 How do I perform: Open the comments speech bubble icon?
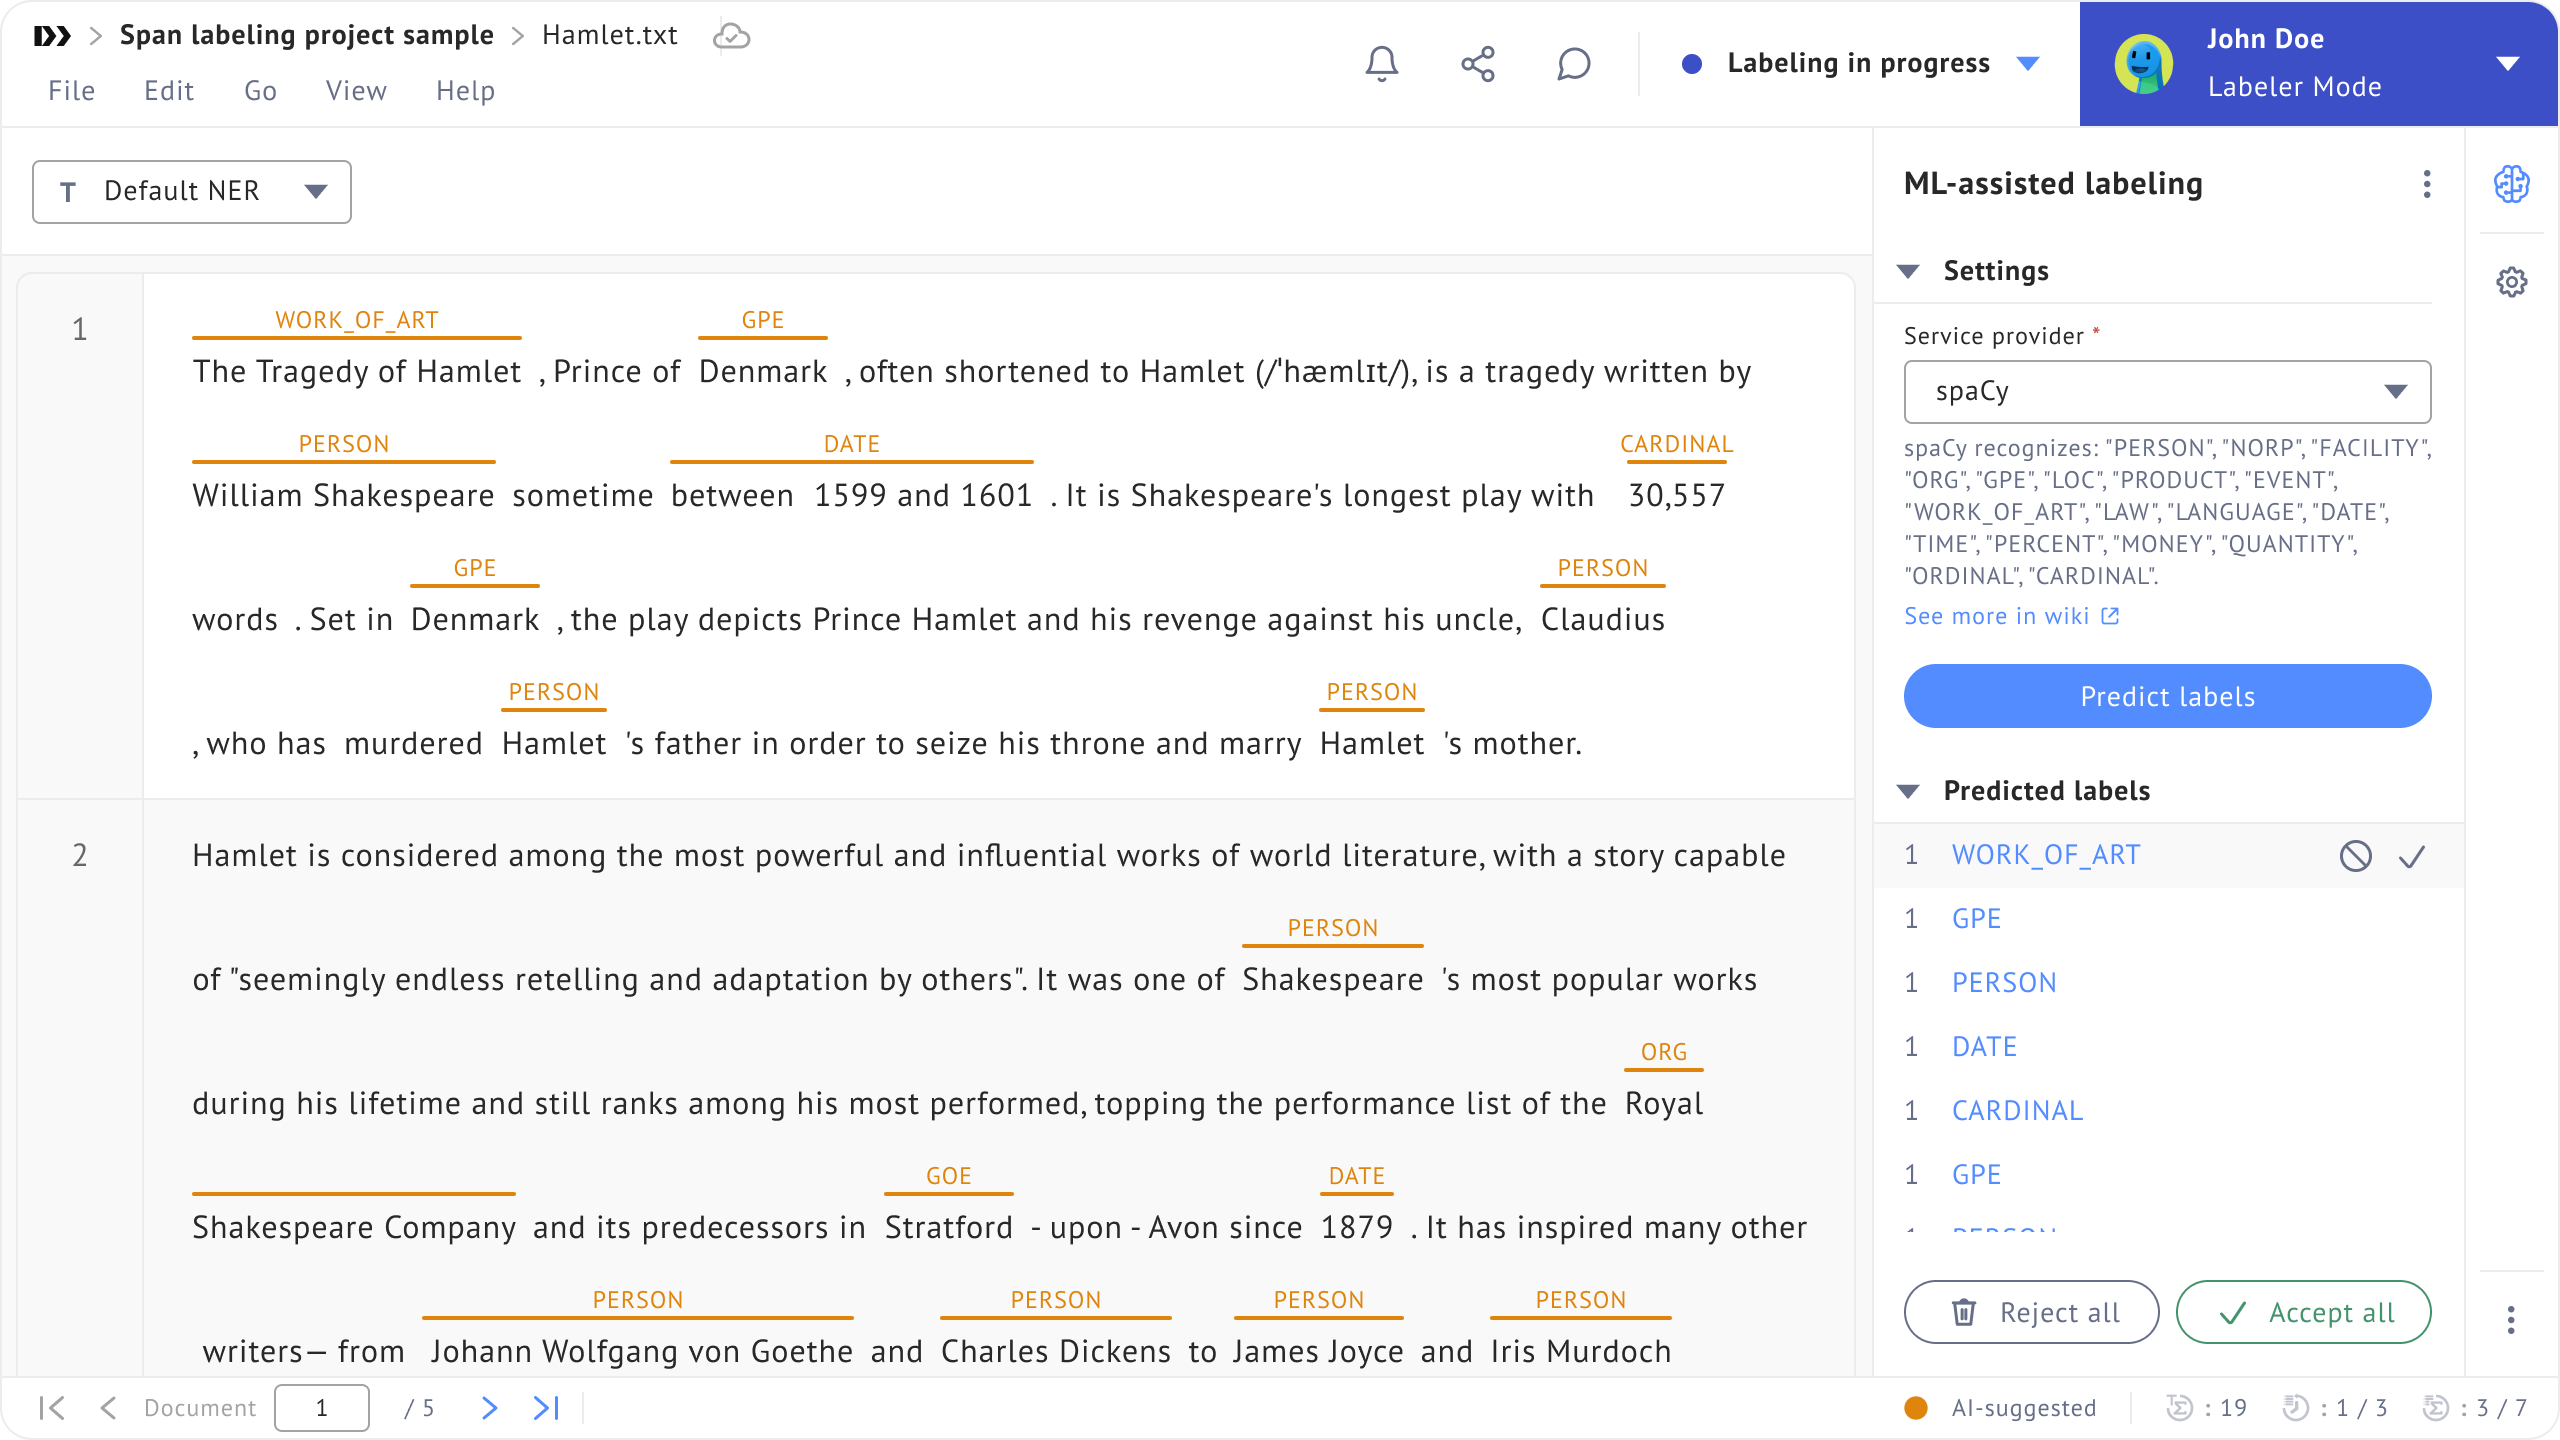[1573, 64]
